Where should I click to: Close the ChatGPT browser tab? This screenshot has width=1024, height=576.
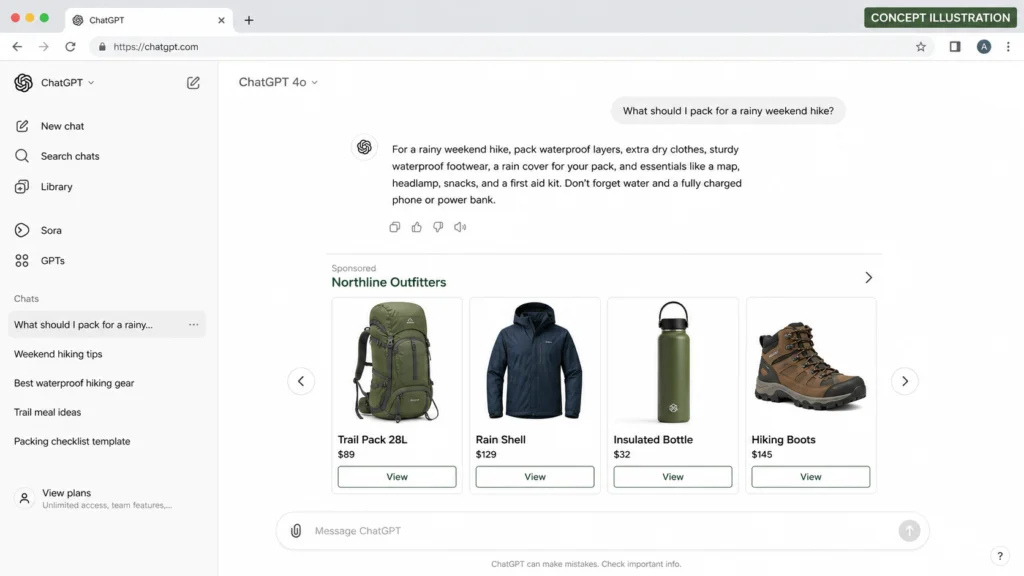[221, 20]
